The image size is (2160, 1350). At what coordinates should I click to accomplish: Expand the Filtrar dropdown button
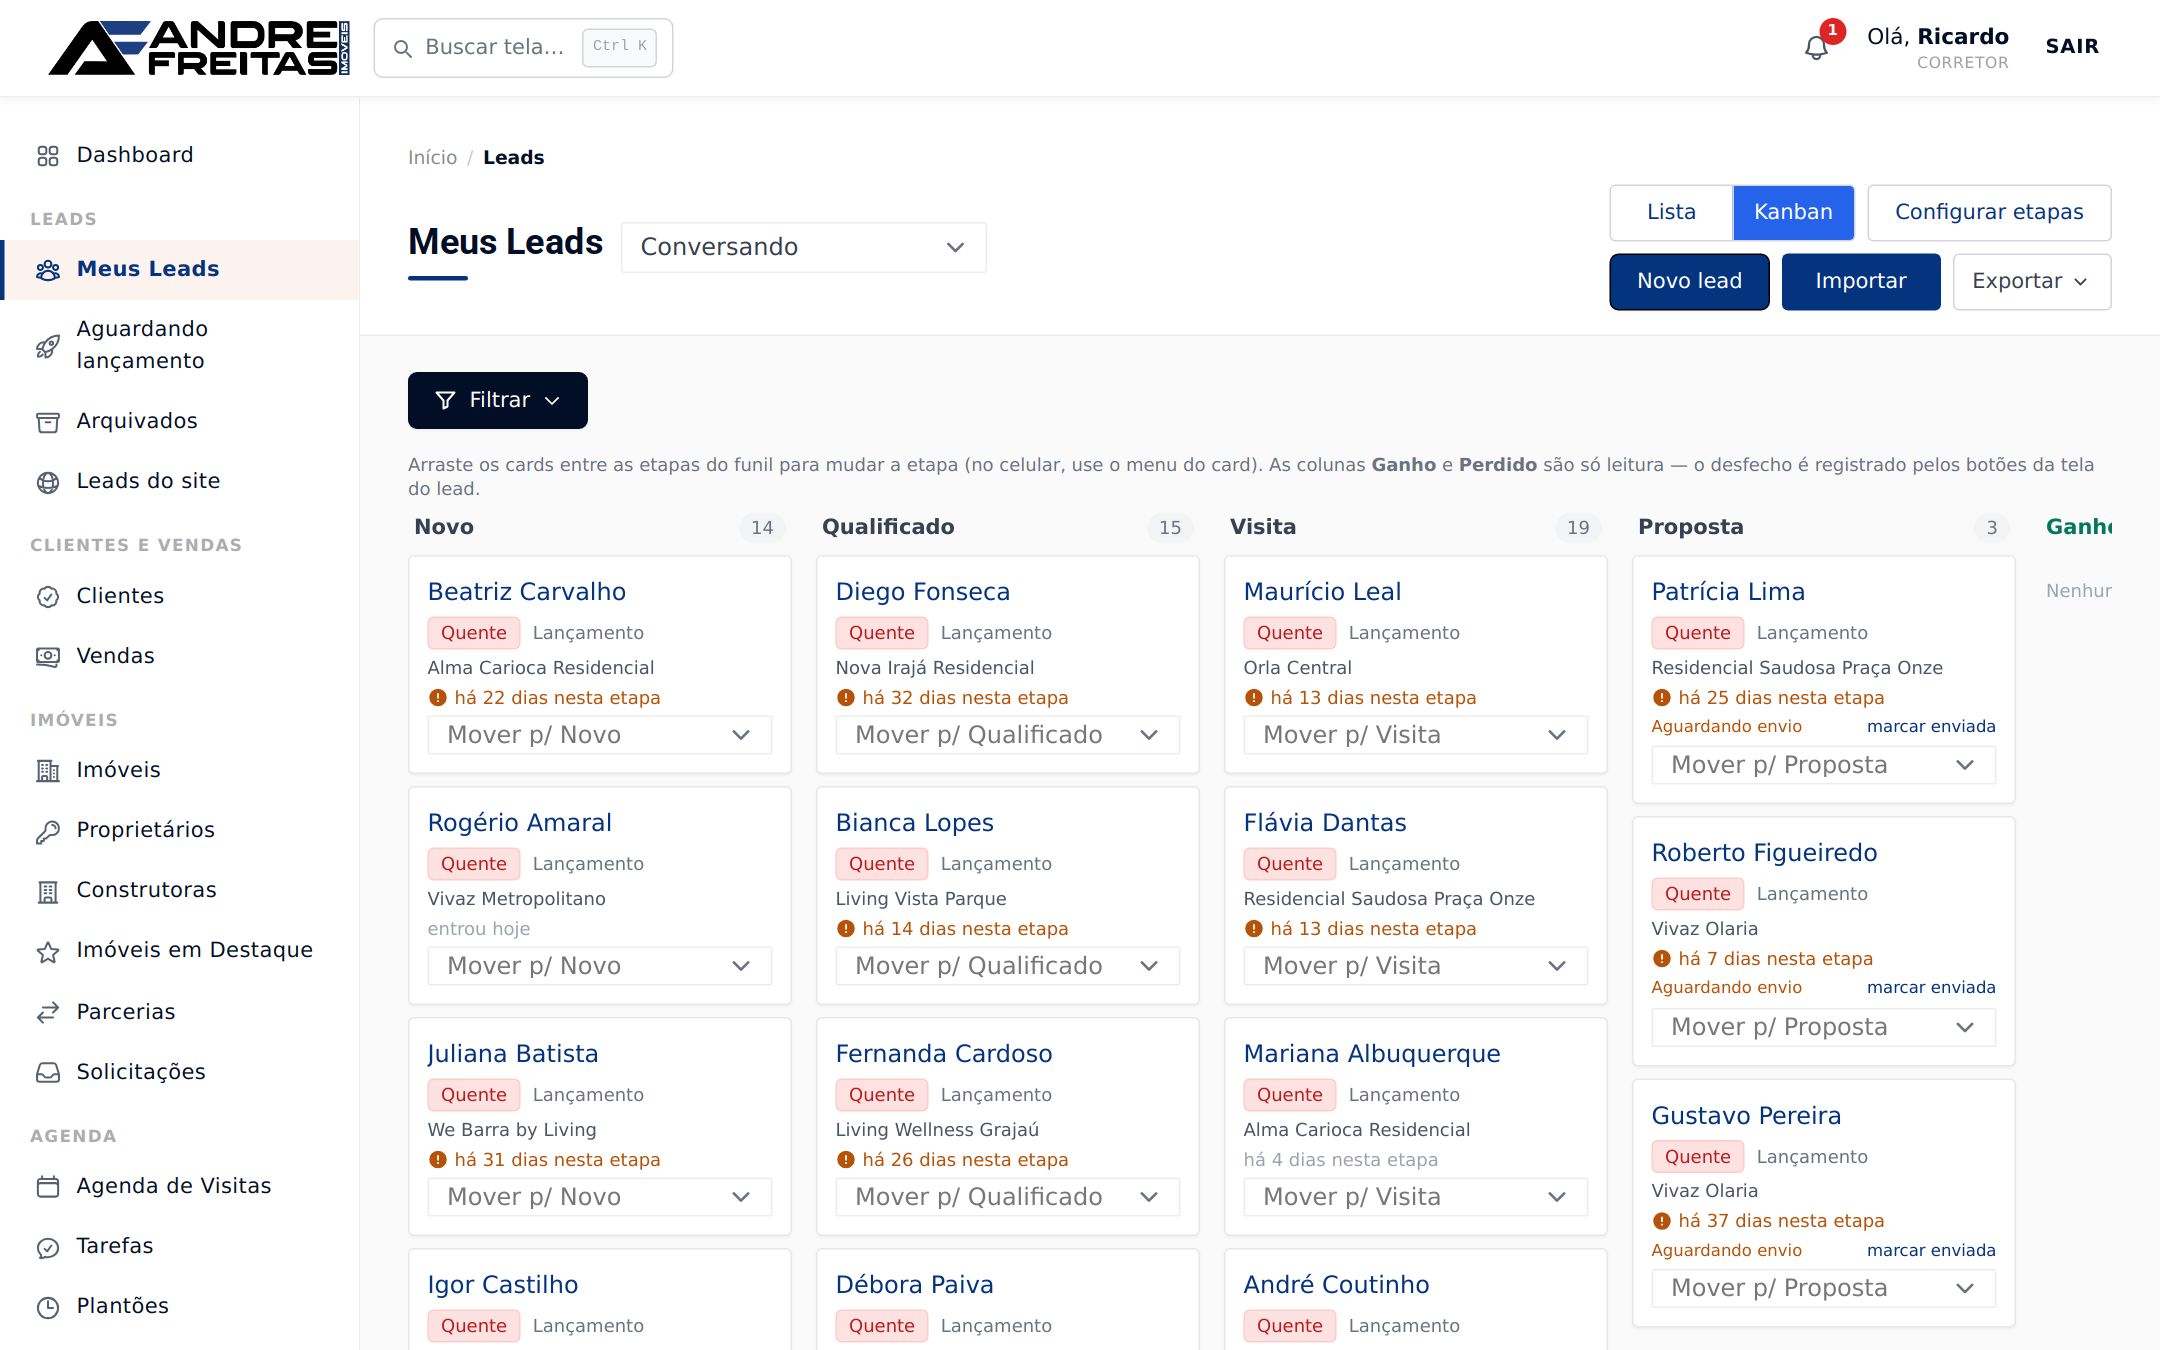[497, 400]
